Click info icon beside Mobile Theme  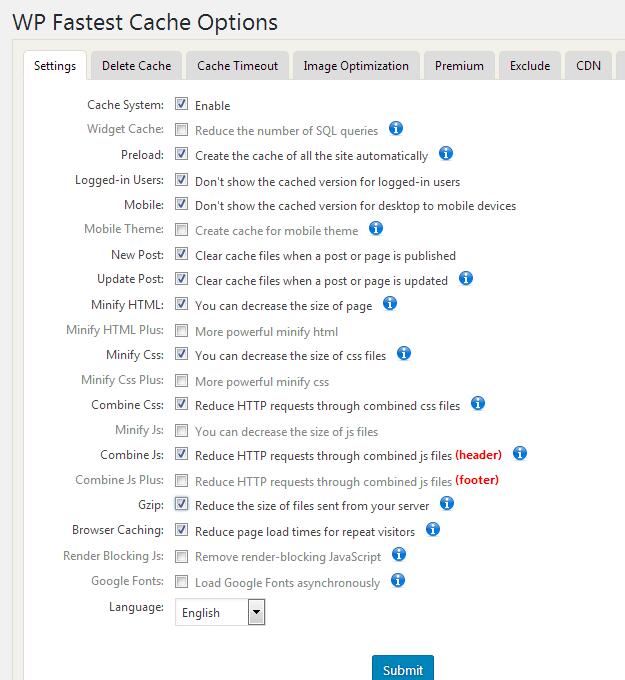point(376,228)
